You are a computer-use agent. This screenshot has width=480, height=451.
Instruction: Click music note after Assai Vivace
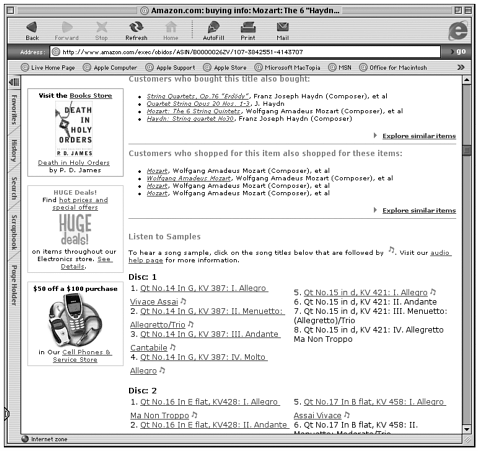click(347, 415)
